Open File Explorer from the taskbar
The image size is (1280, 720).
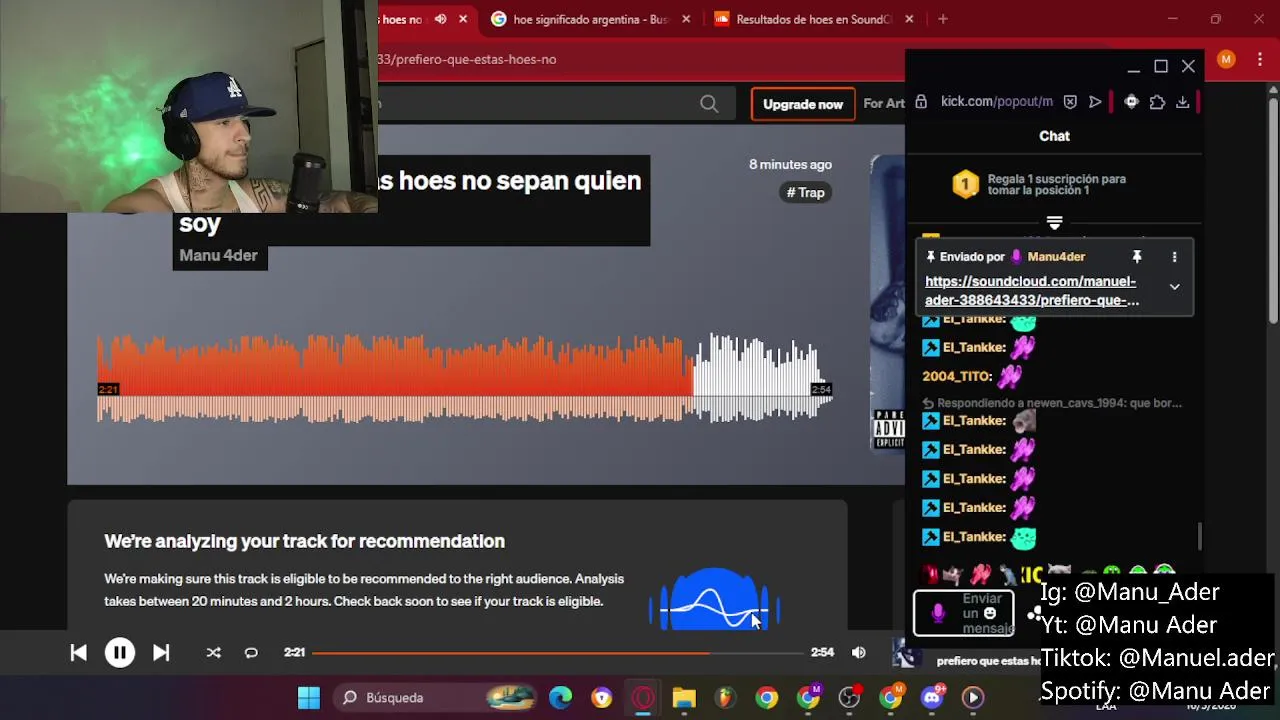tap(684, 697)
